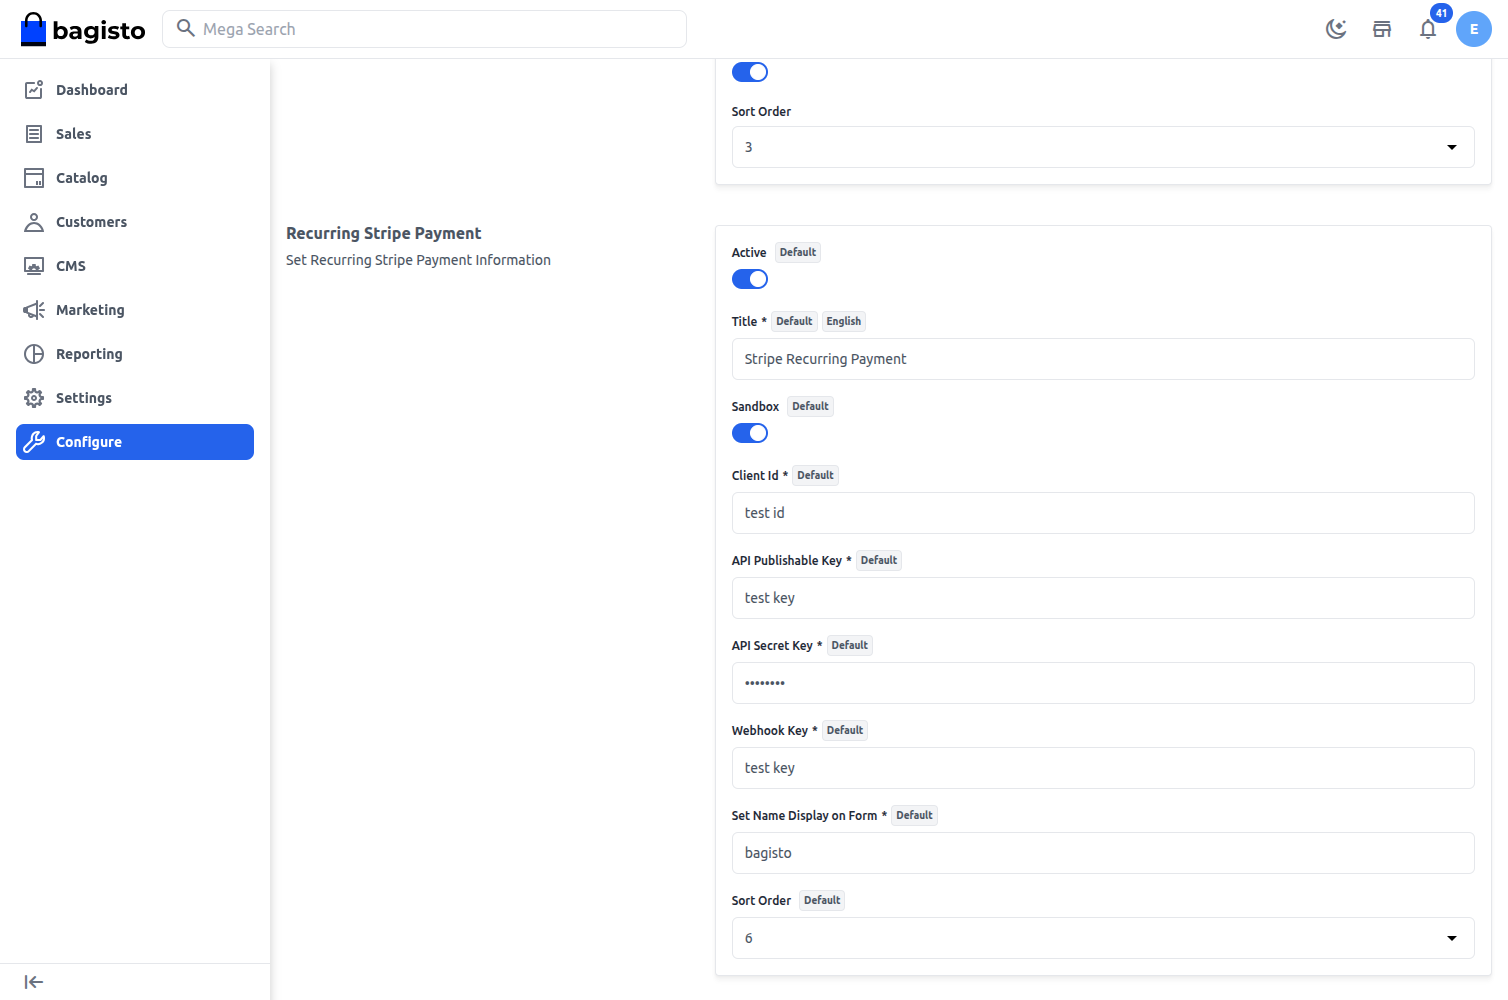Viewport: 1508px width, 1000px height.
Task: Open notifications via the bell icon
Action: point(1428,30)
